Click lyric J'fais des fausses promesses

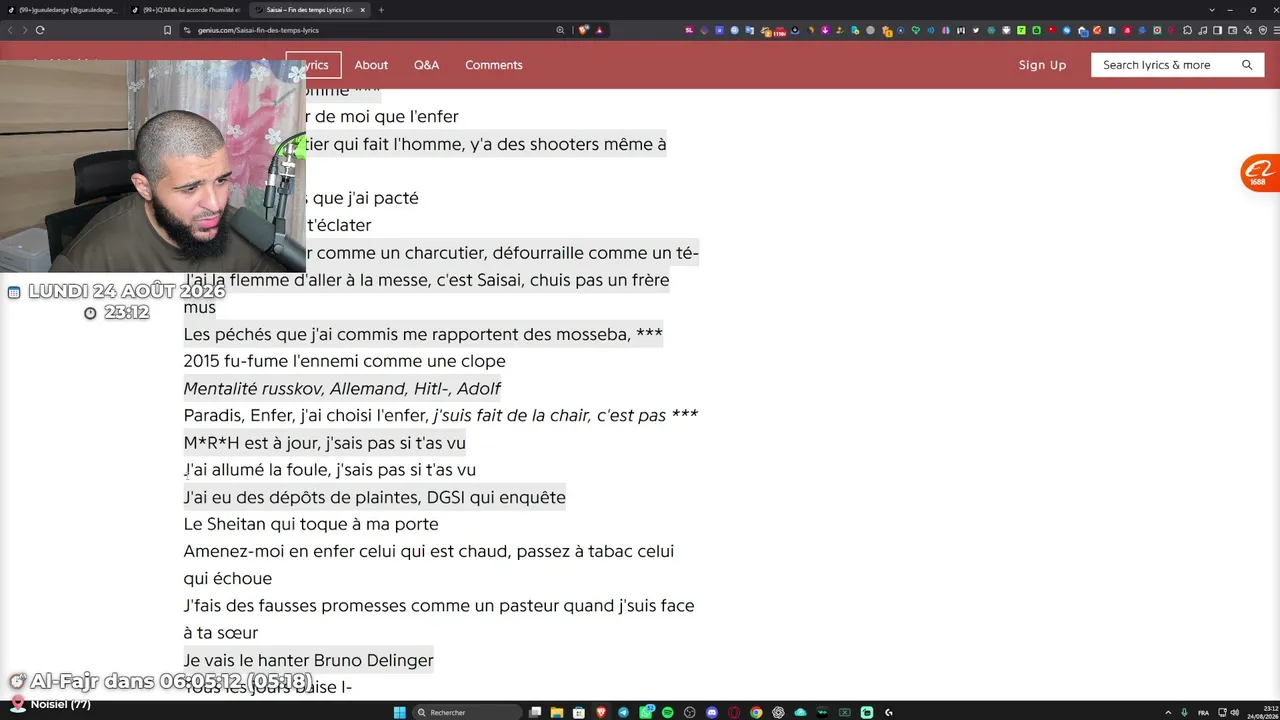click(x=439, y=619)
